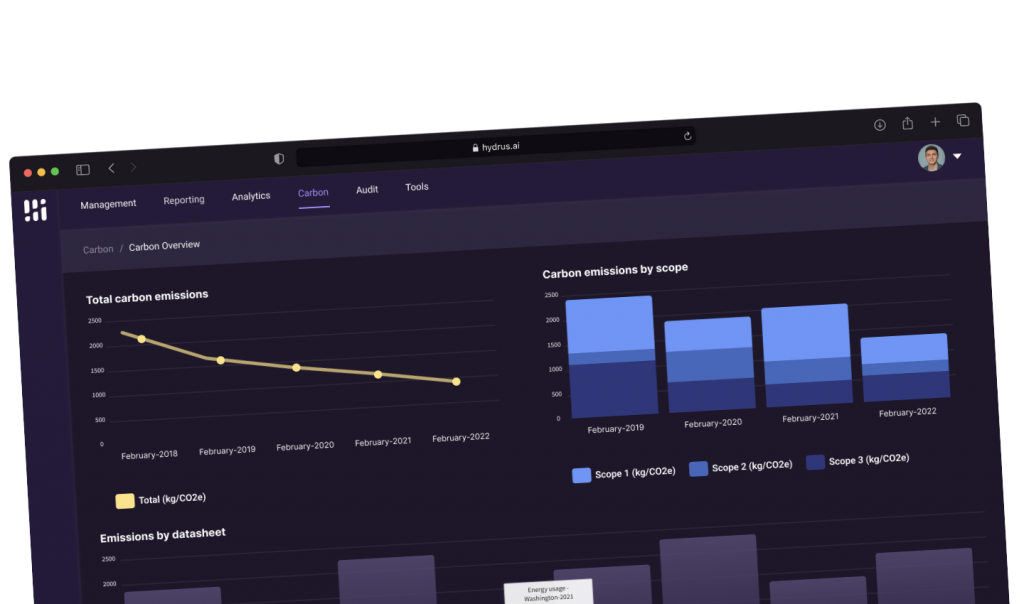Expand the account dropdown arrow
Viewport: 1024px width, 604px height.
957,156
